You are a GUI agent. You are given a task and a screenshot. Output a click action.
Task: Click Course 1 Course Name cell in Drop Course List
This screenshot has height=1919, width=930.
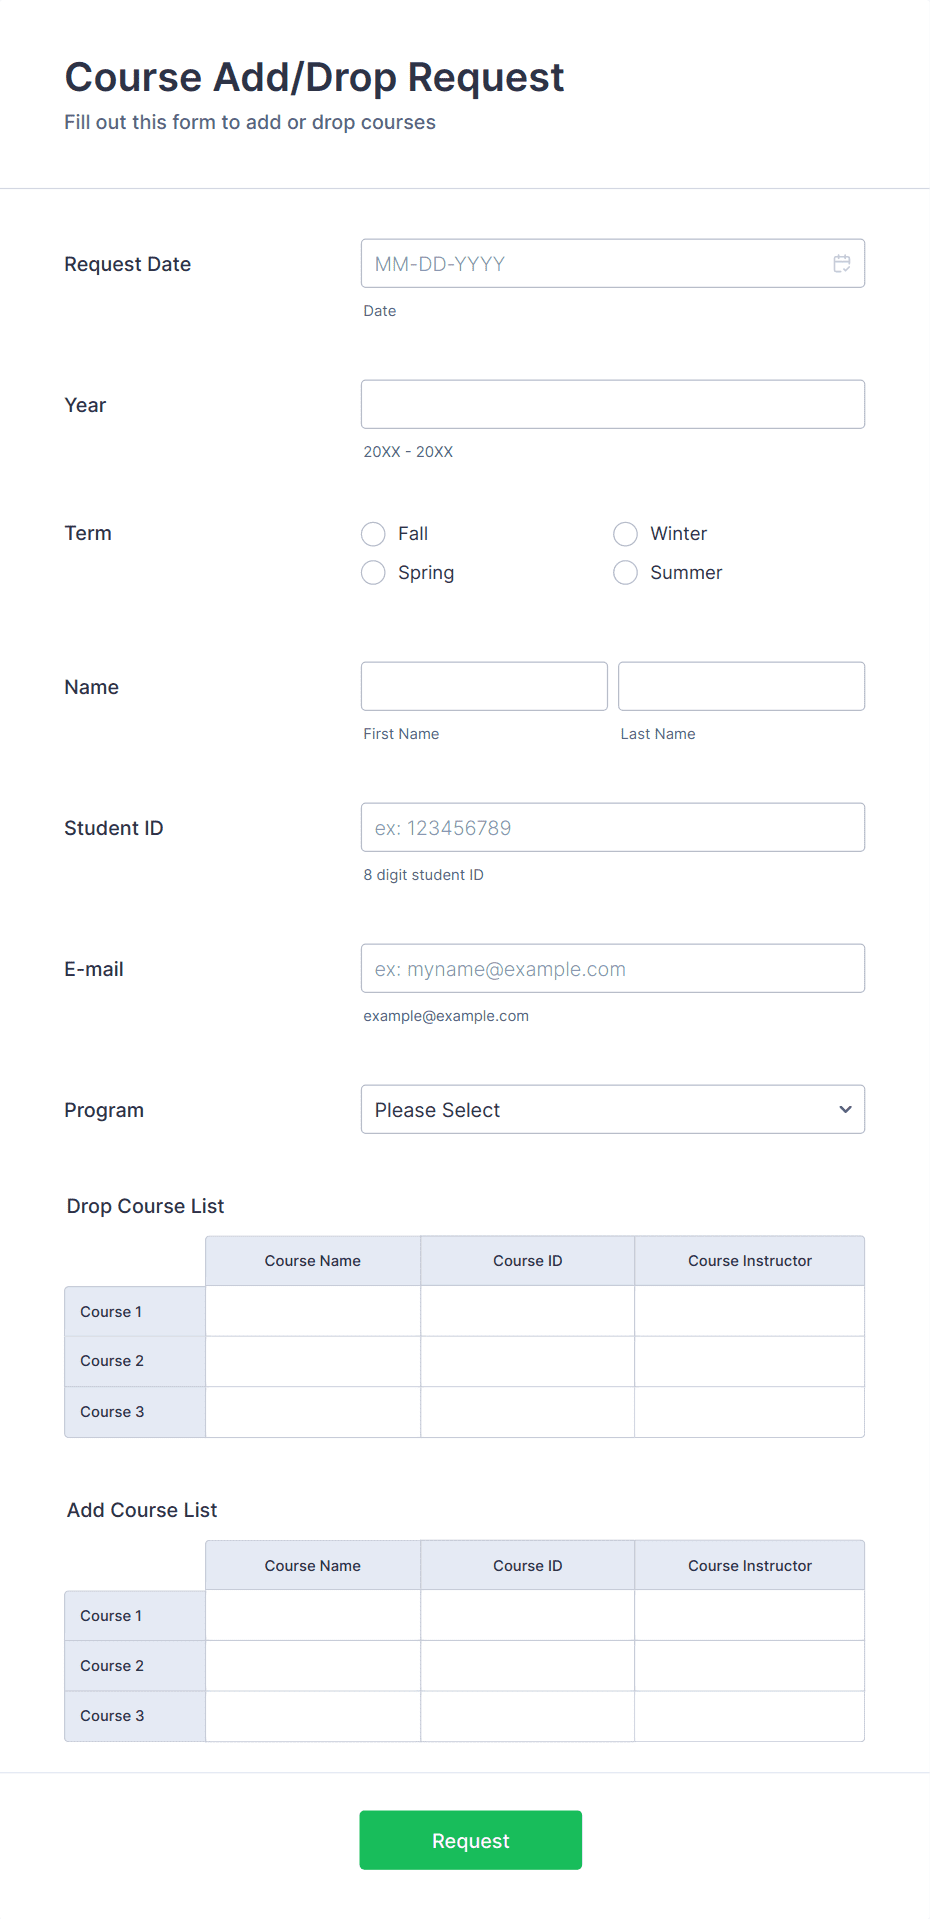[312, 1311]
